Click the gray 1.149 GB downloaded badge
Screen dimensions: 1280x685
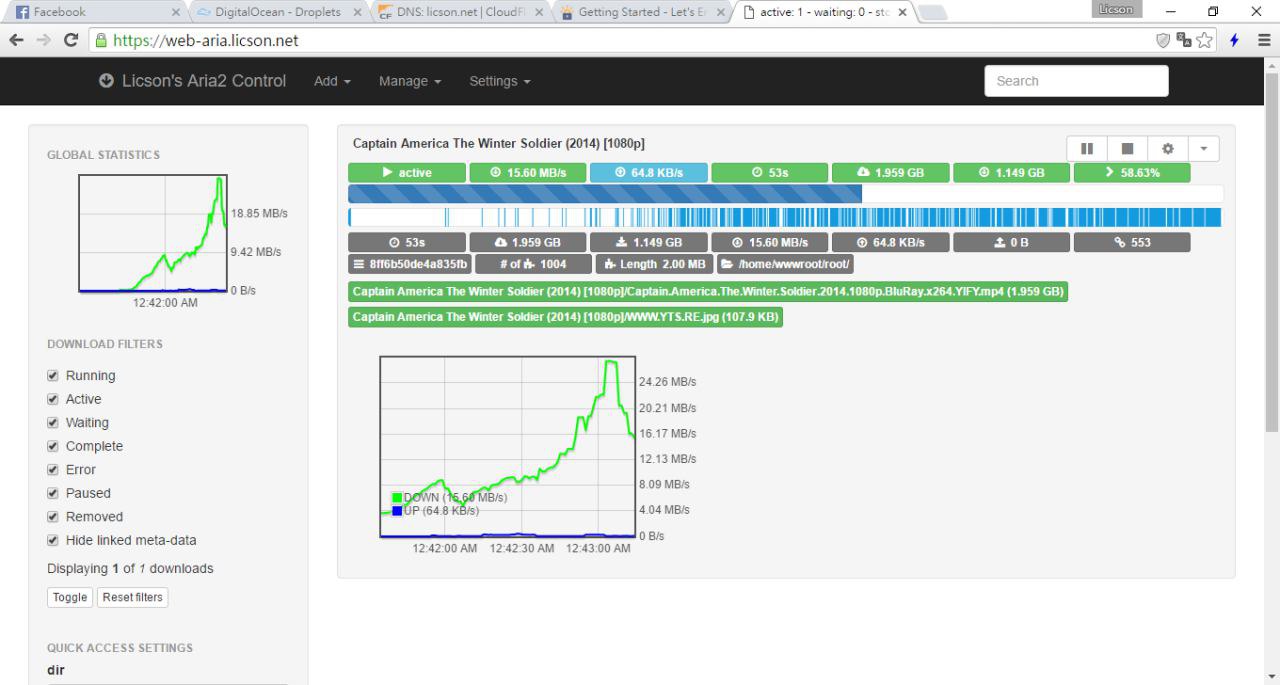(x=649, y=242)
